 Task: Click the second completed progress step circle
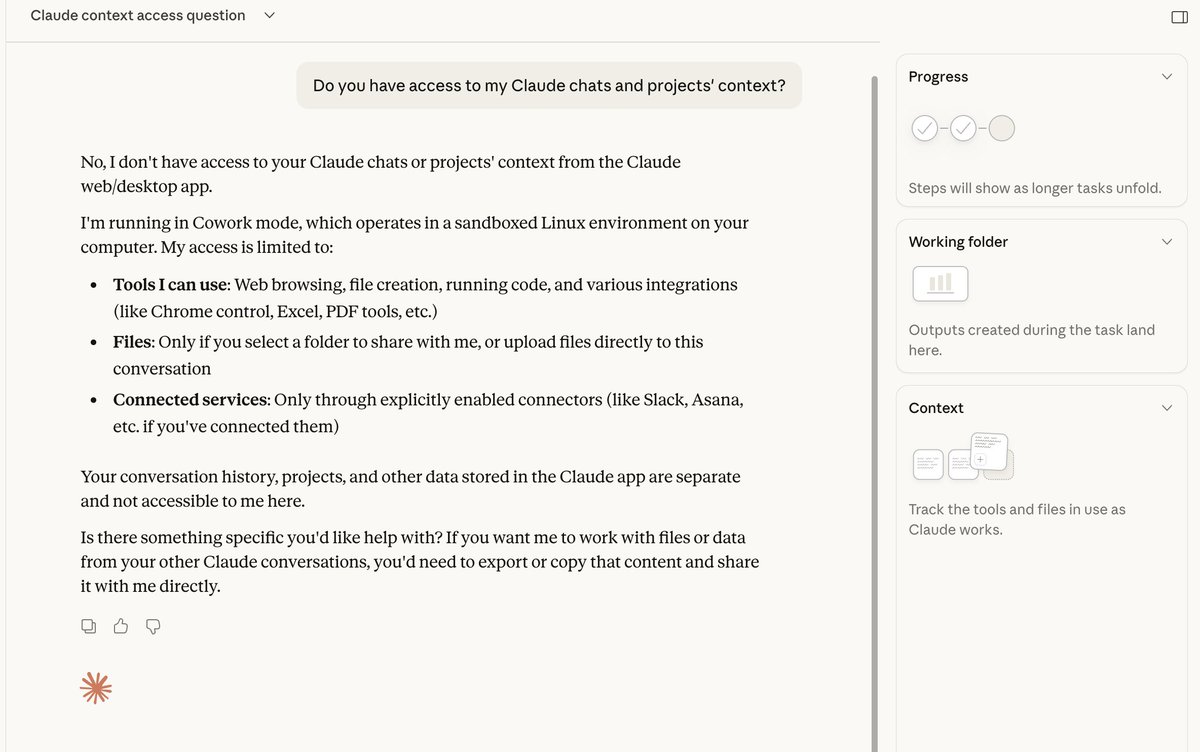pyautogui.click(x=963, y=128)
